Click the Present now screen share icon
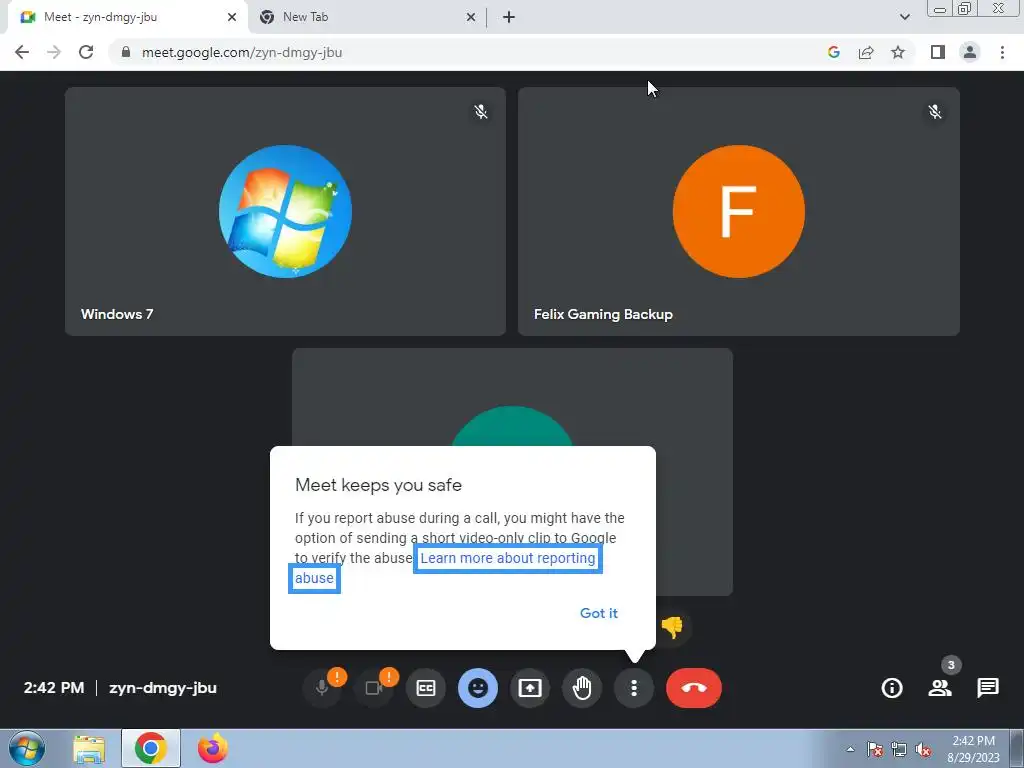1024x768 pixels. (530, 688)
